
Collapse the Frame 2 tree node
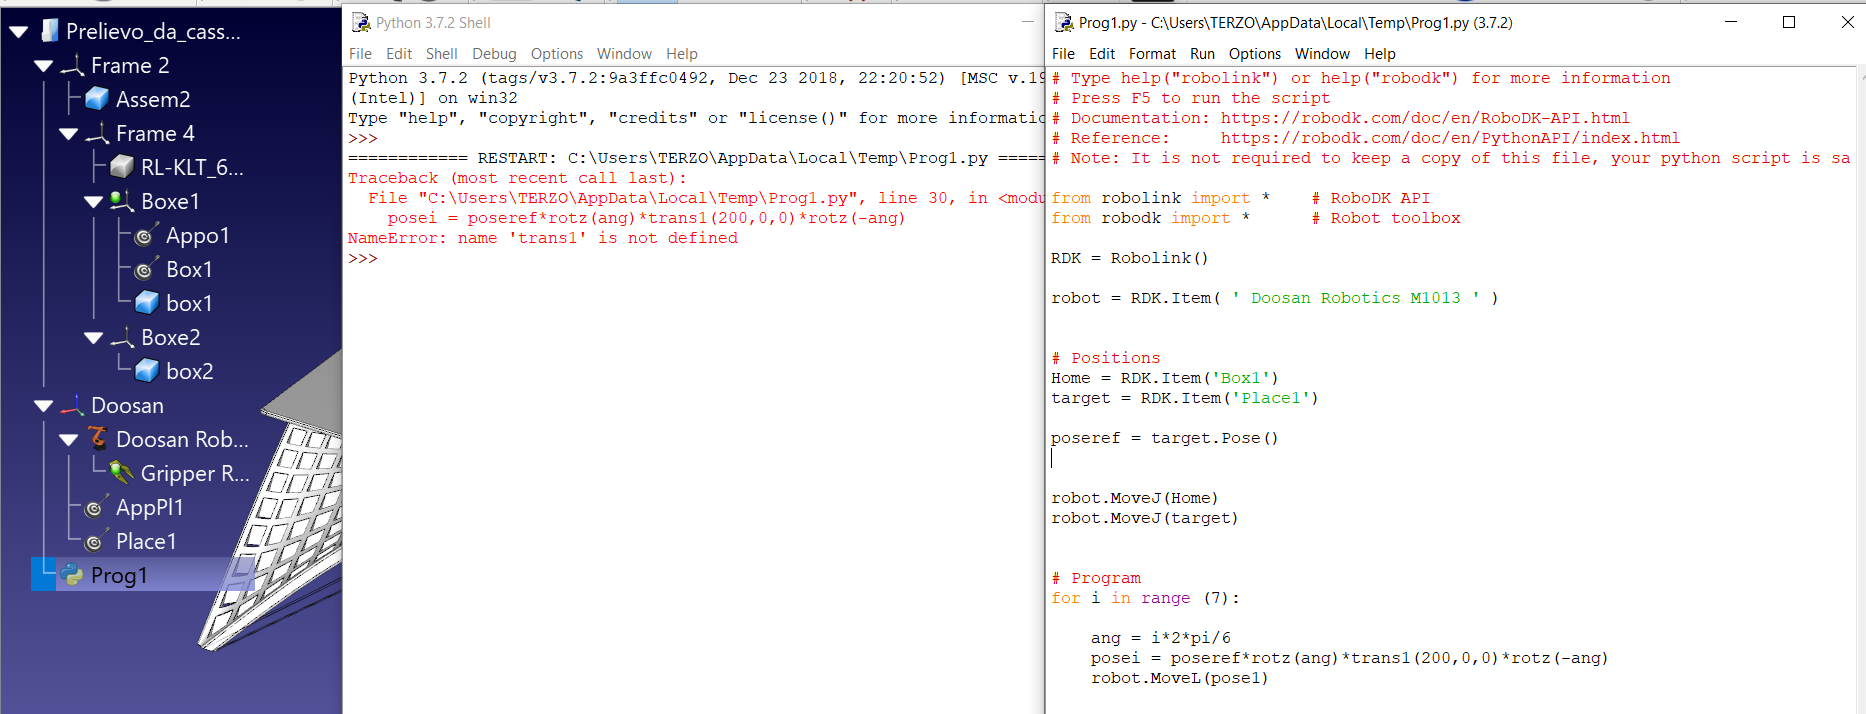(x=43, y=66)
